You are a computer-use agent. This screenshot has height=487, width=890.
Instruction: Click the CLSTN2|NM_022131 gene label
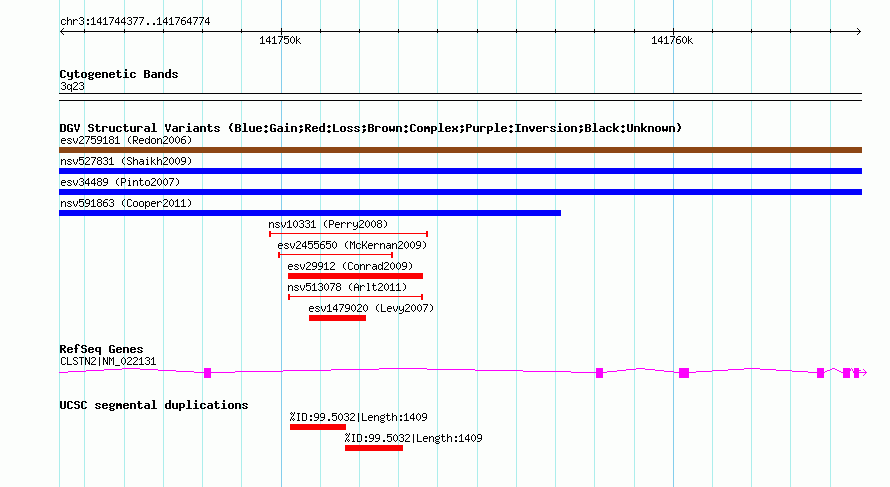tap(108, 361)
